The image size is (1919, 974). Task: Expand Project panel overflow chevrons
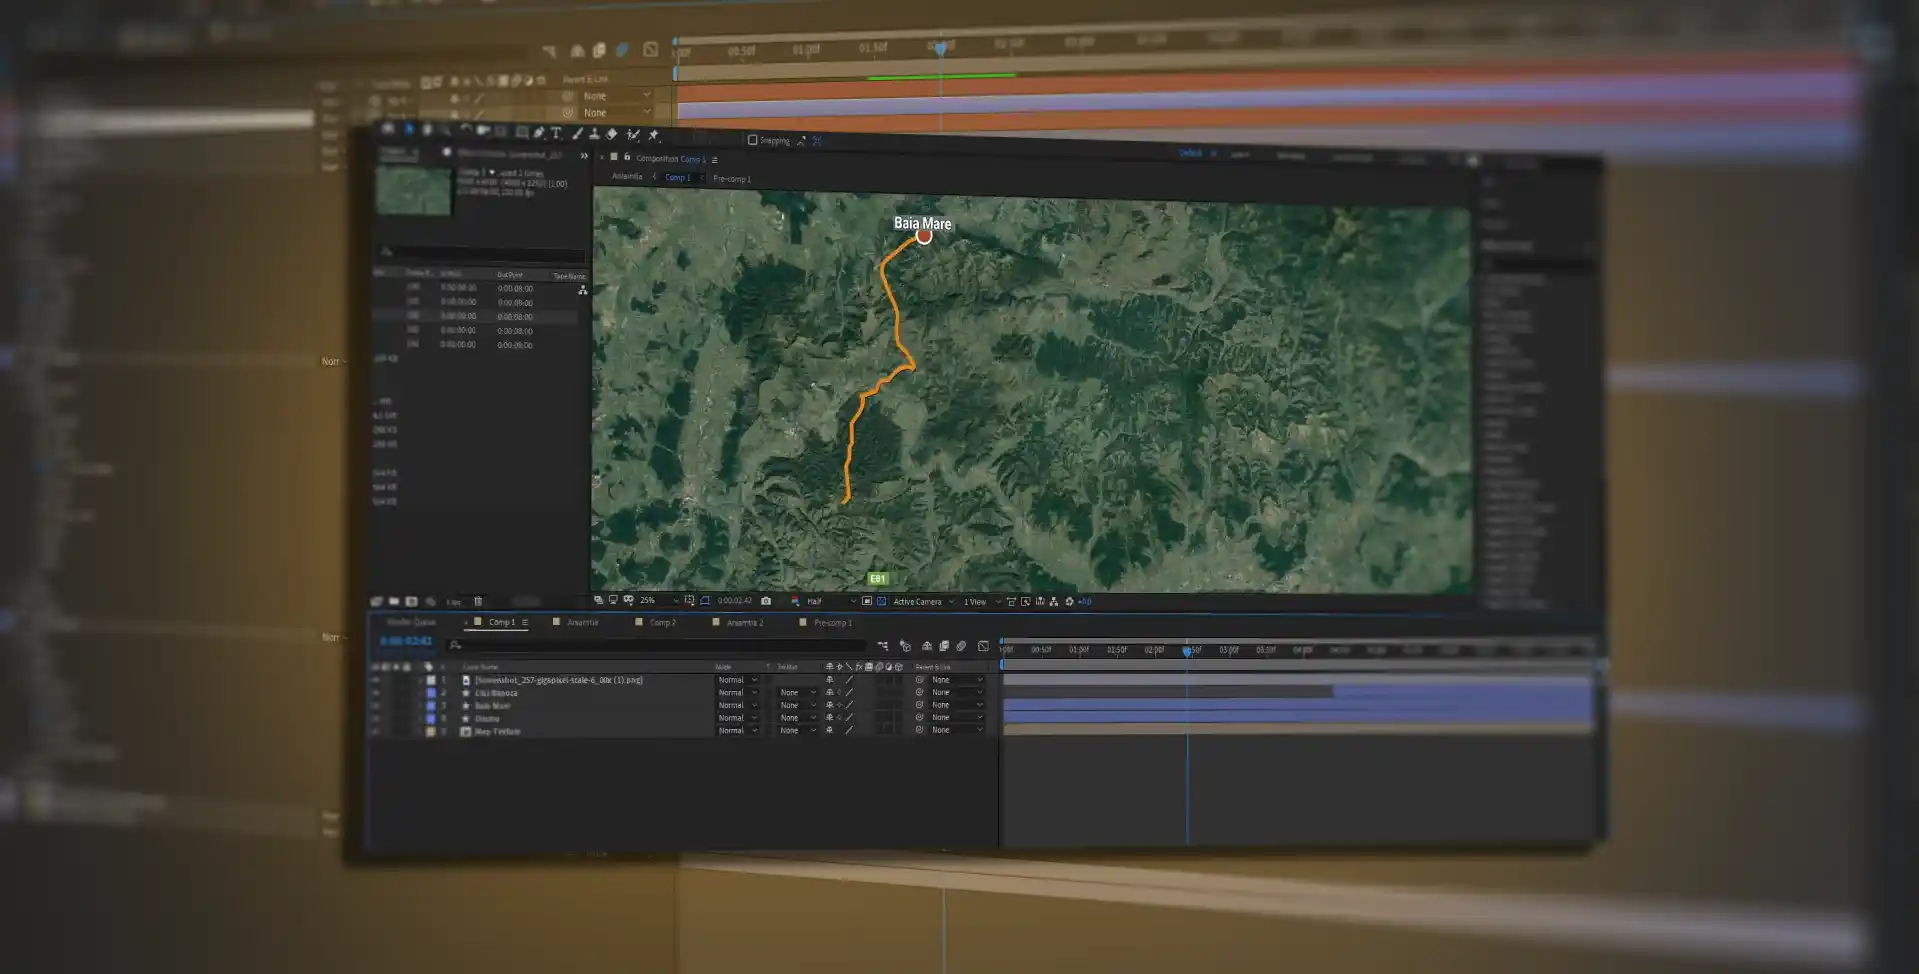[x=584, y=156]
